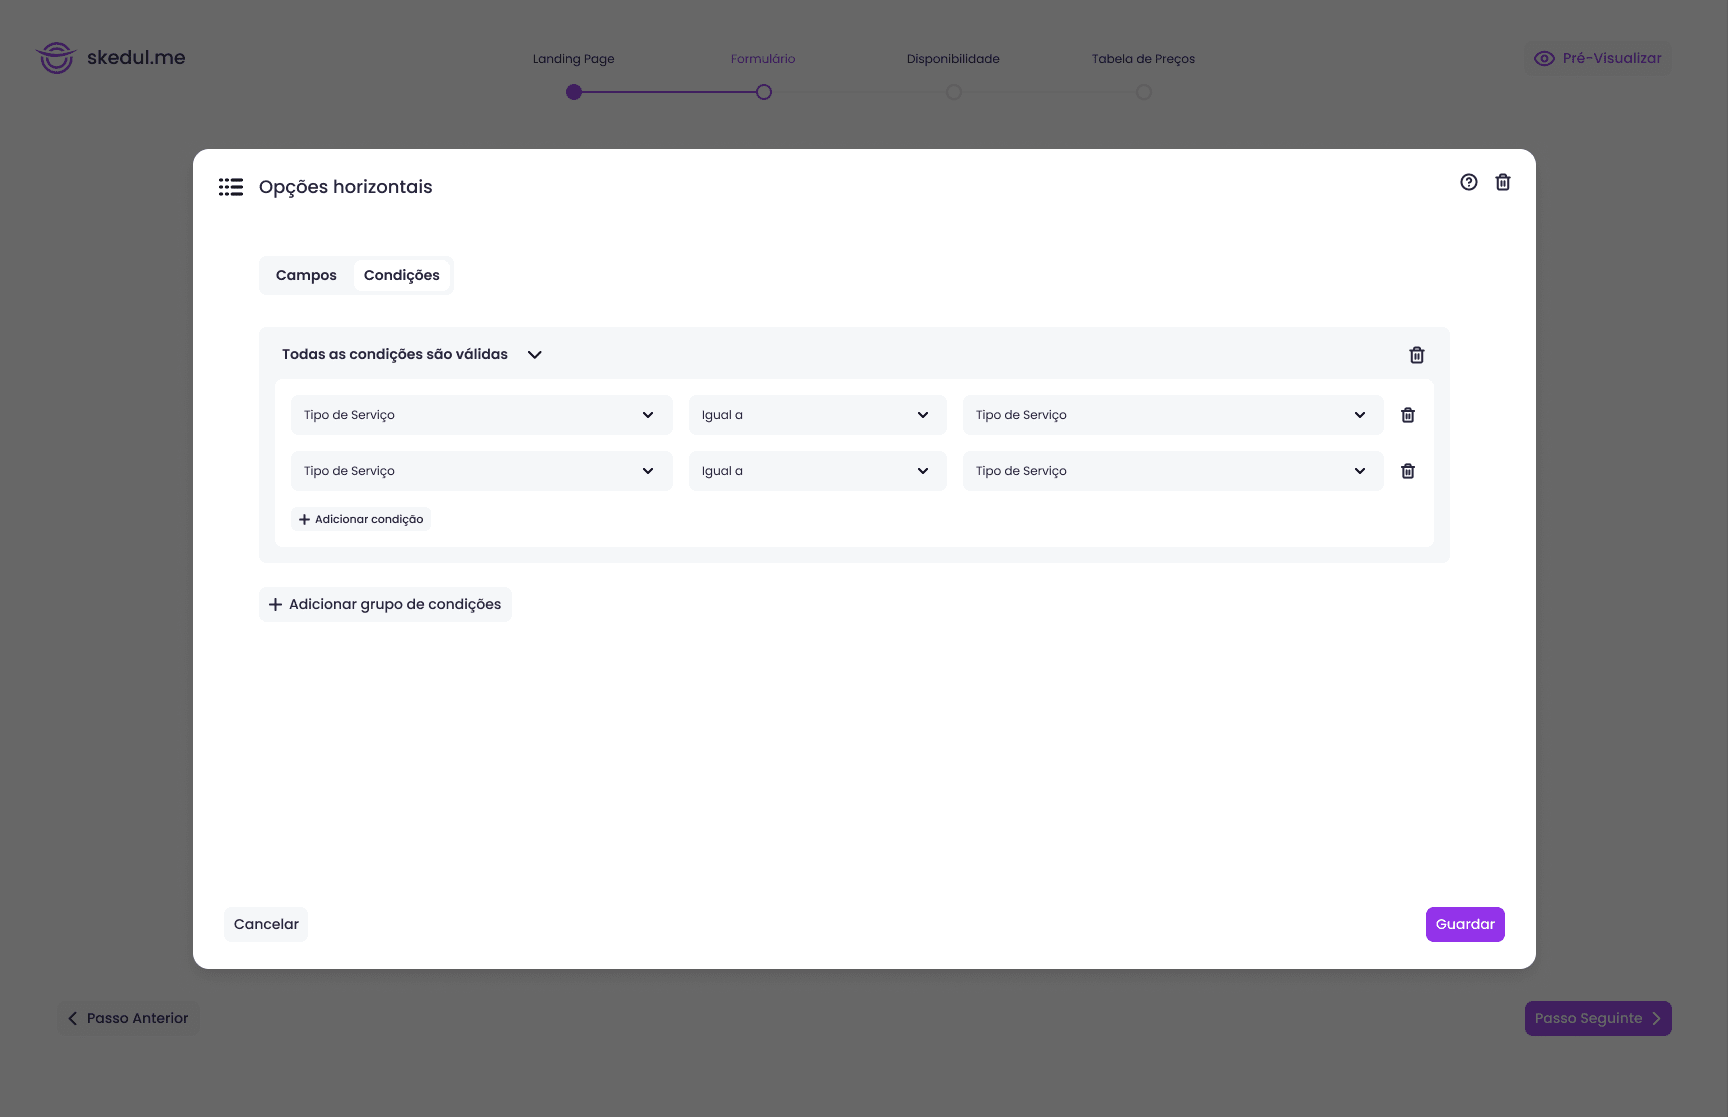Jump to Disponibilidade step label

[x=953, y=59]
